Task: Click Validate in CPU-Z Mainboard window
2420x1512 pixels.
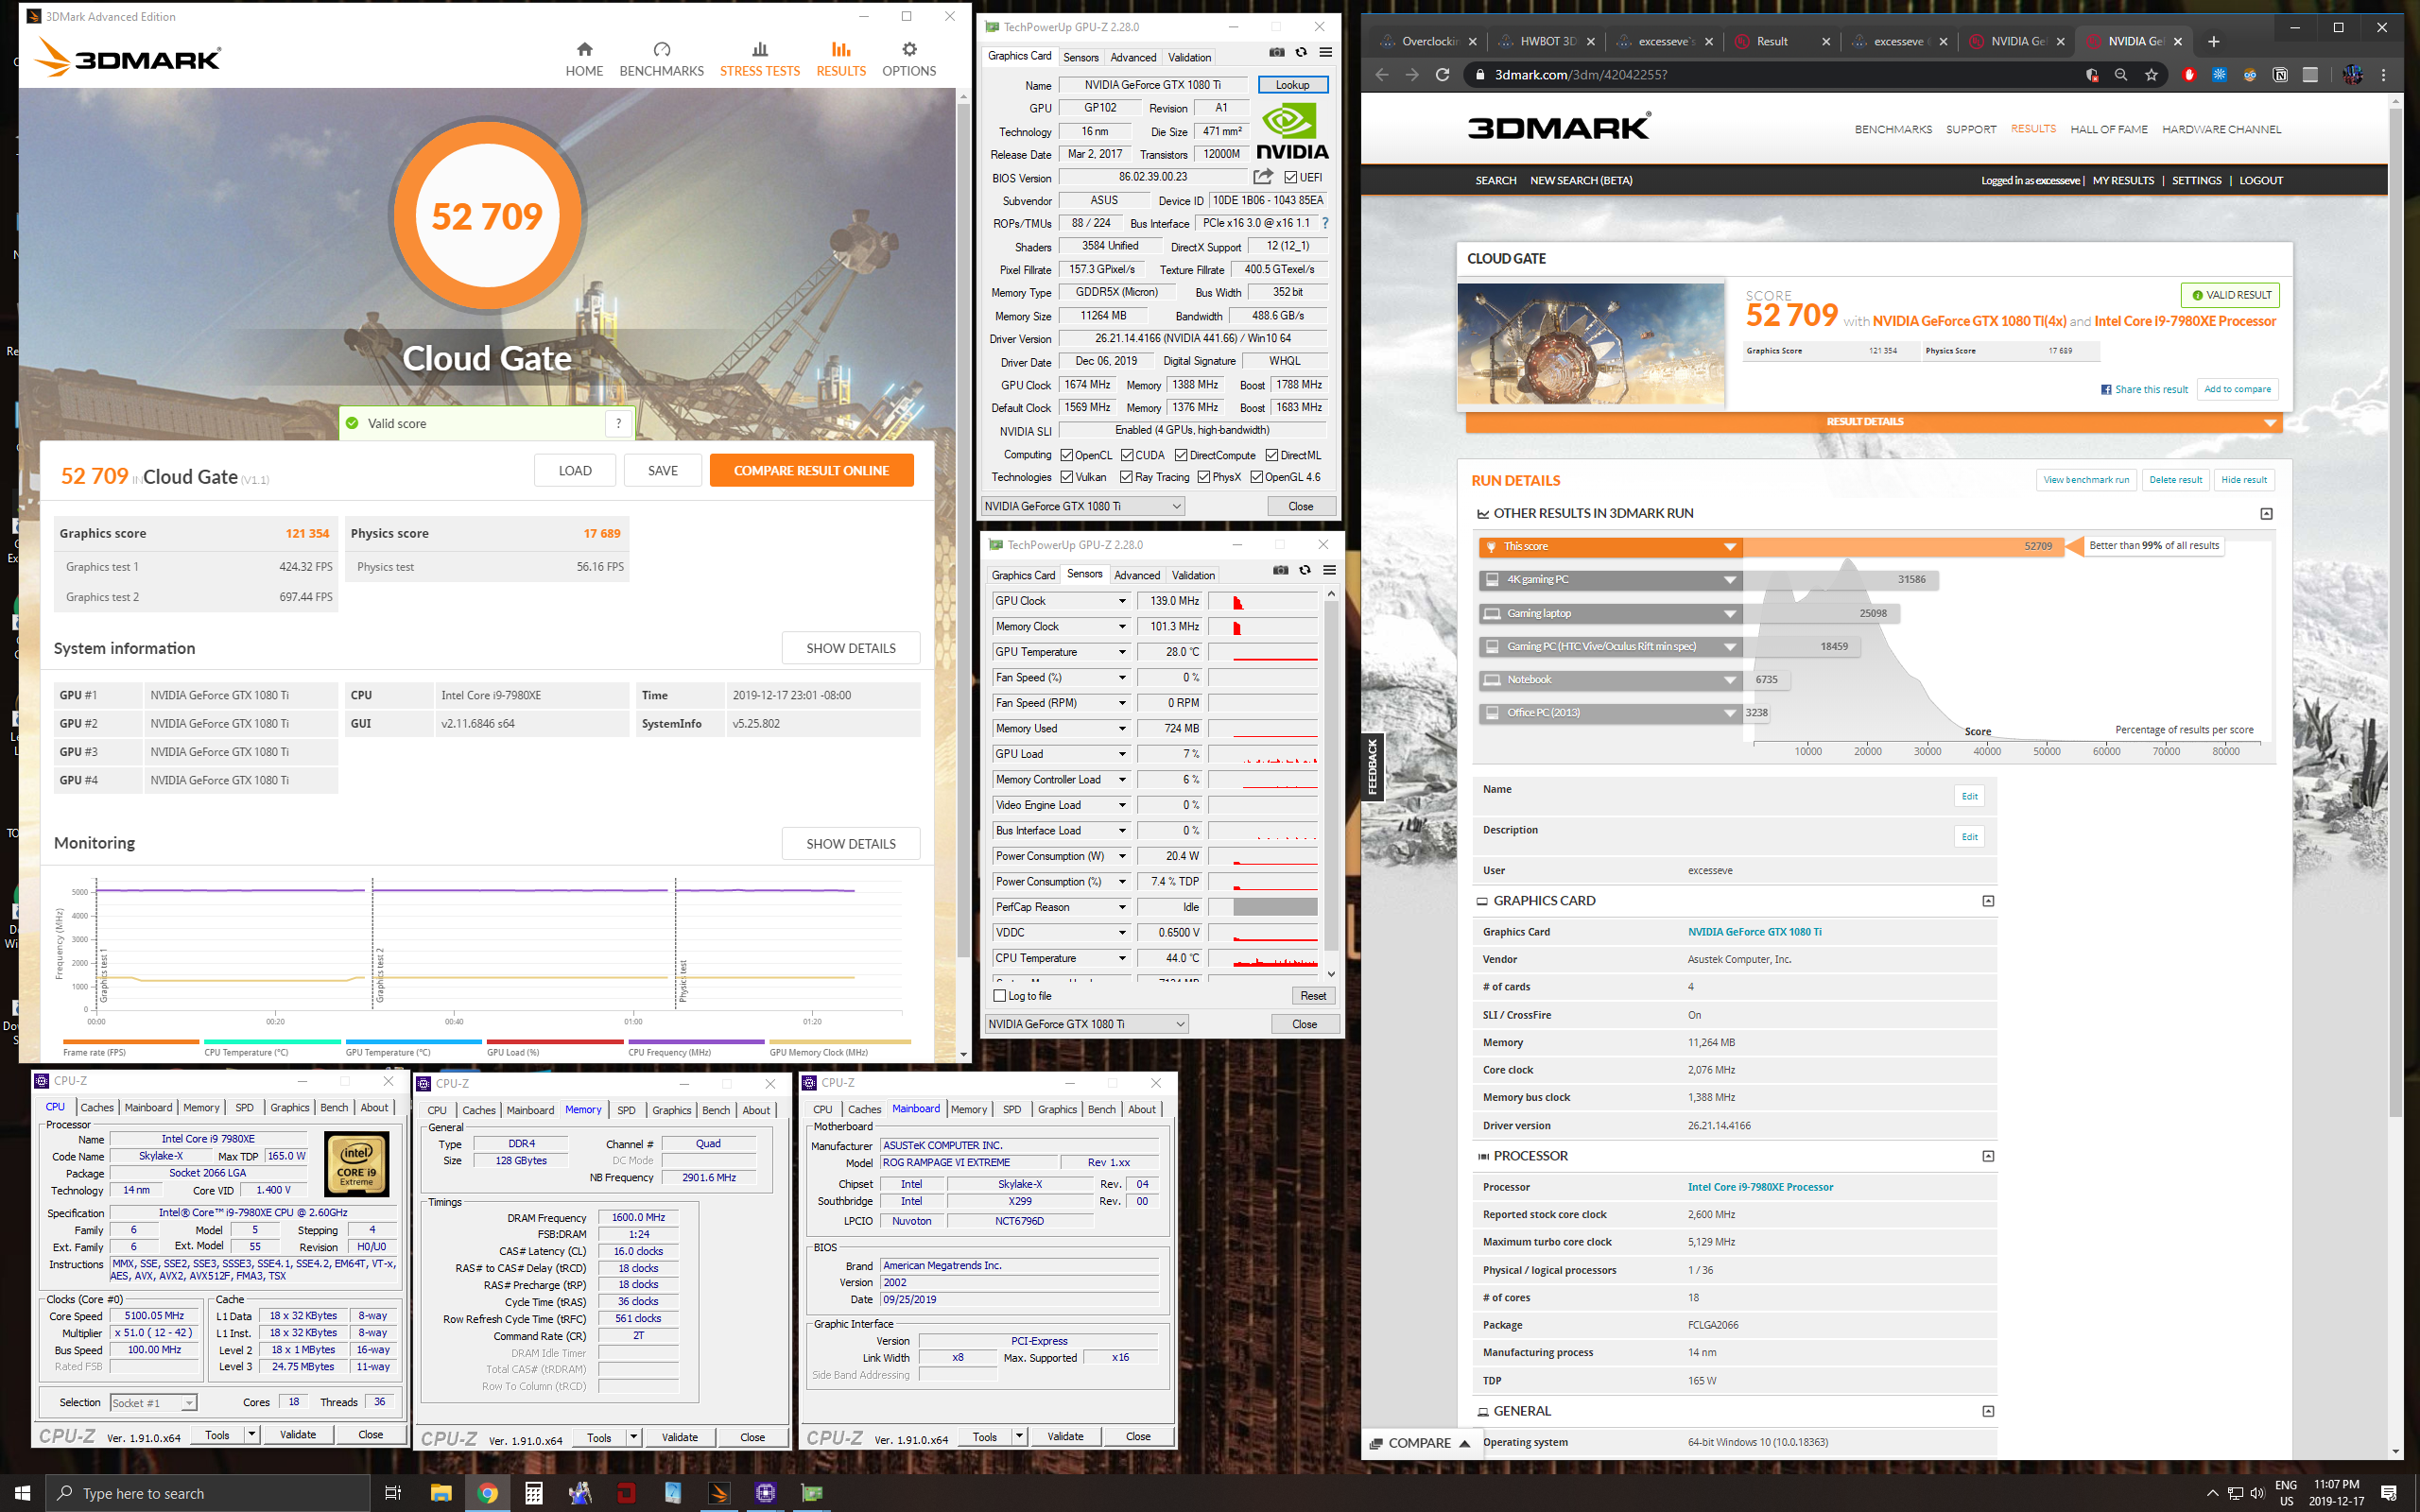Action: click(1065, 1437)
